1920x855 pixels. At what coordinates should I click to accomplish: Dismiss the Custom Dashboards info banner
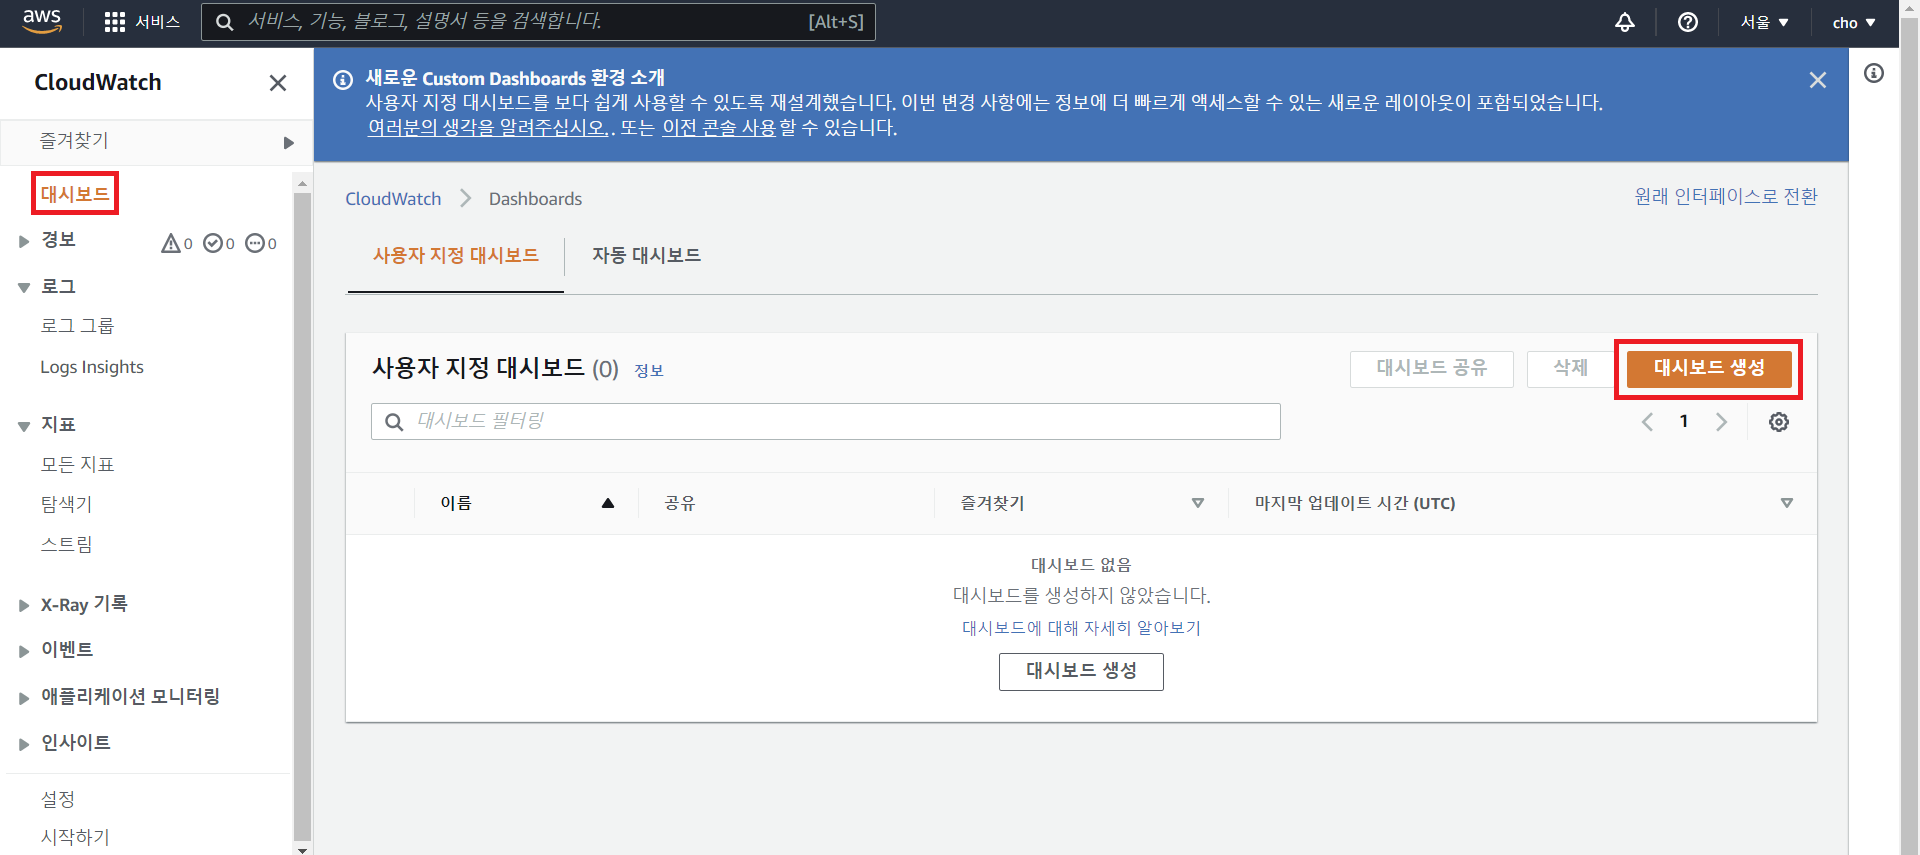(1818, 80)
